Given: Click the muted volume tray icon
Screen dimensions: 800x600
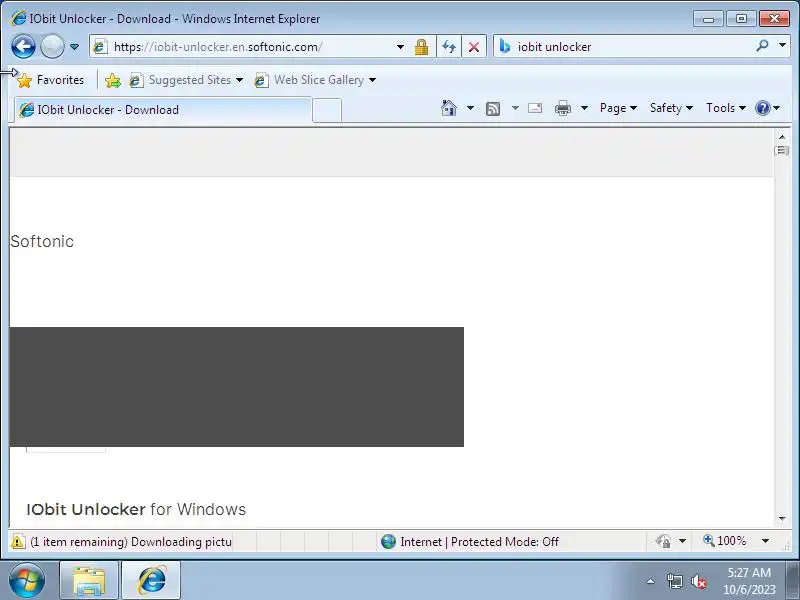Looking at the screenshot, I should (x=698, y=581).
